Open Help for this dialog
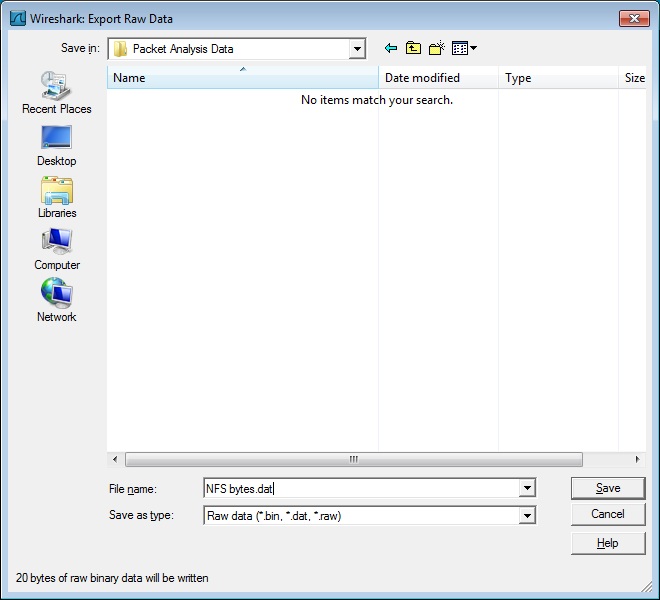The image size is (660, 600). coord(607,543)
